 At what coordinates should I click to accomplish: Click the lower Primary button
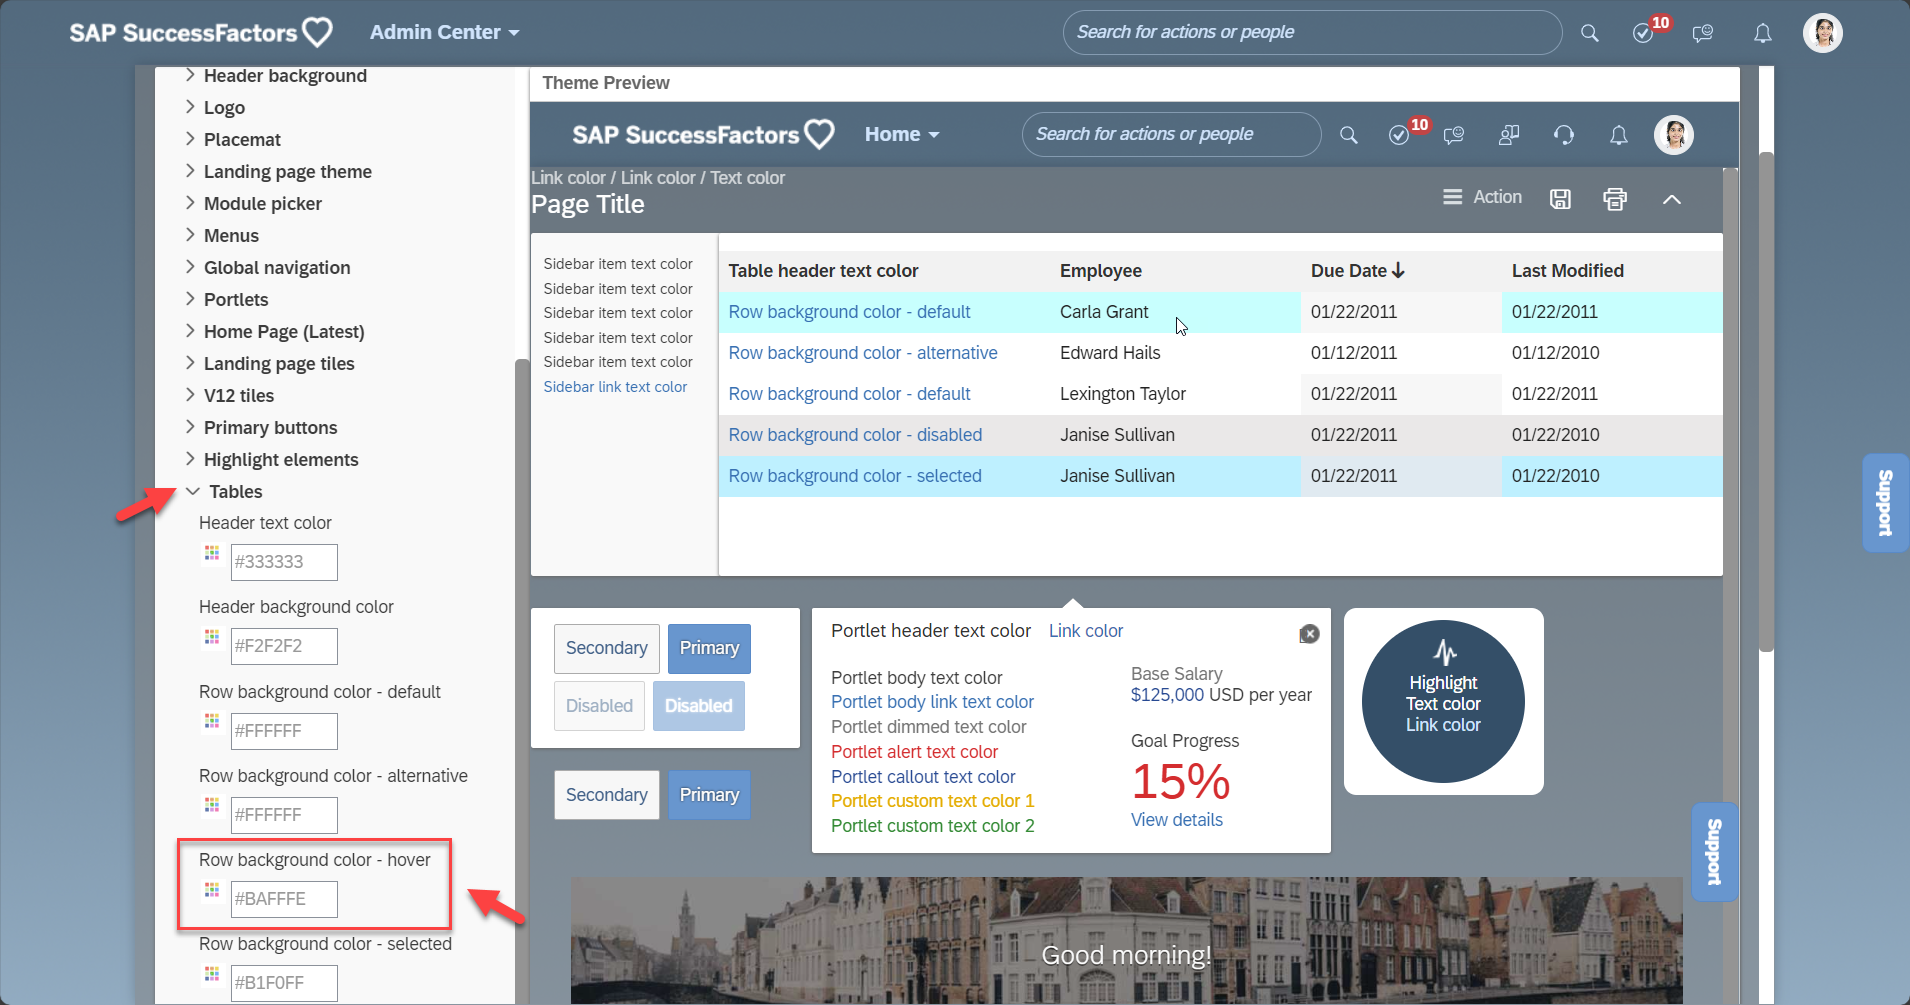709,796
